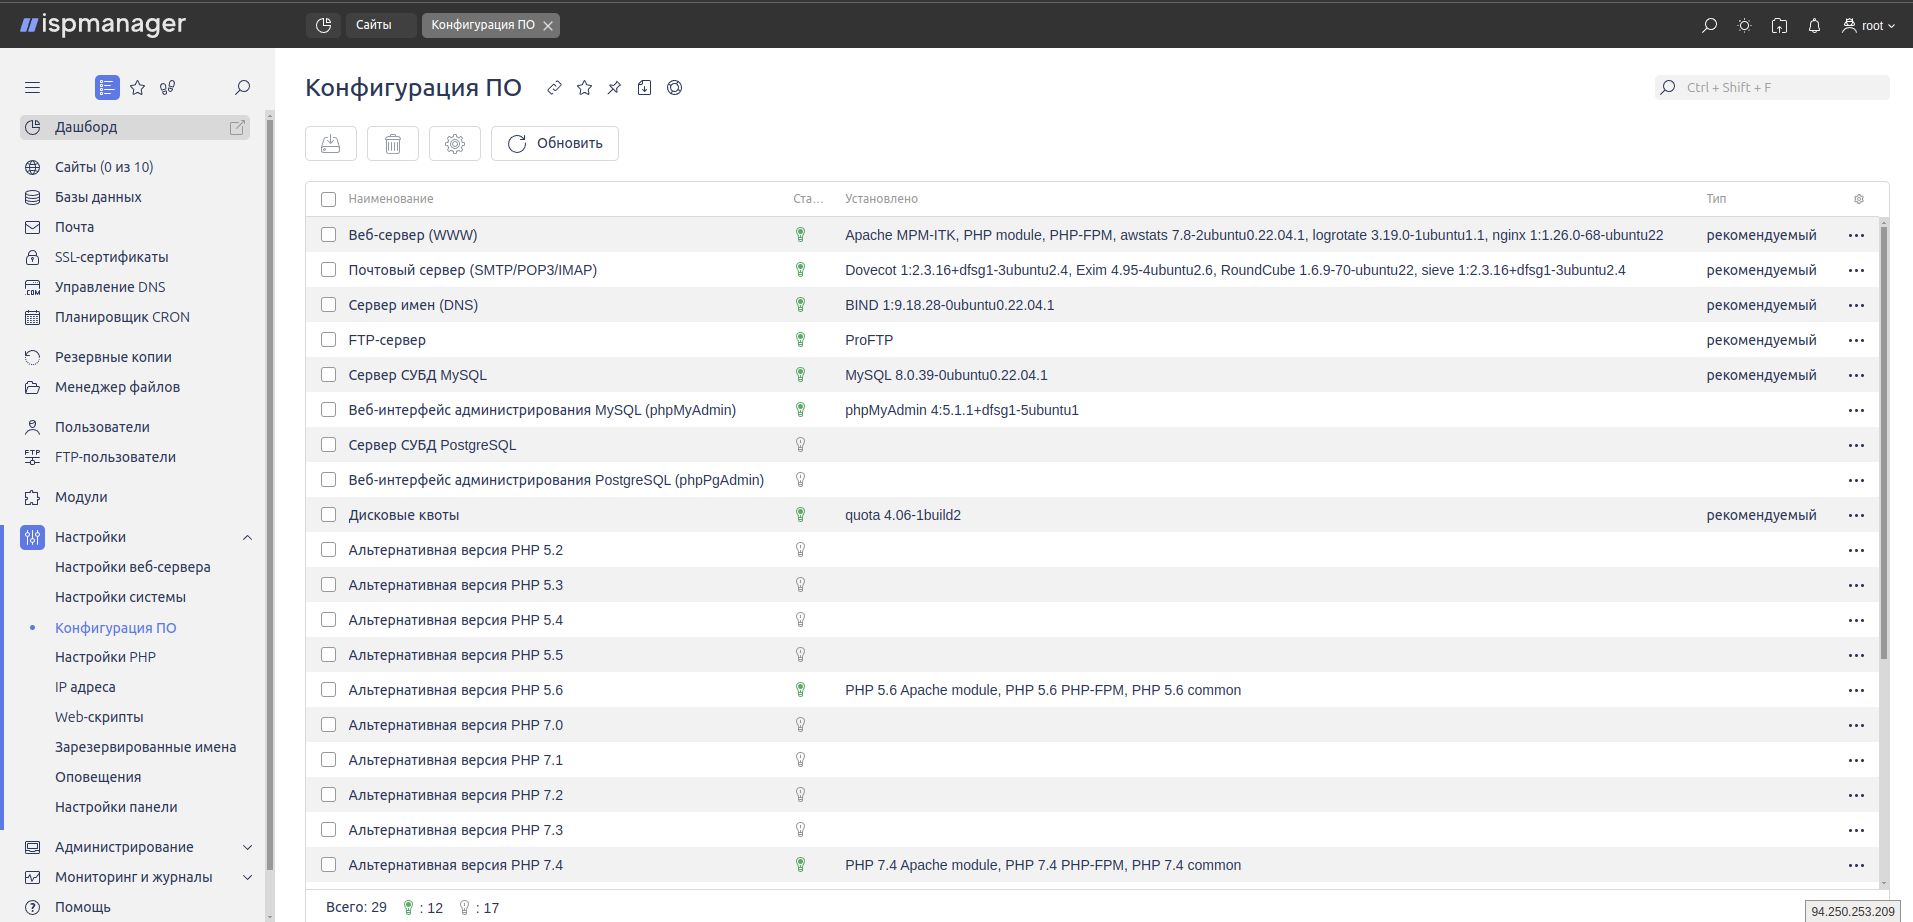Click the trash delete toolbar button
The width and height of the screenshot is (1913, 922).
393,143
